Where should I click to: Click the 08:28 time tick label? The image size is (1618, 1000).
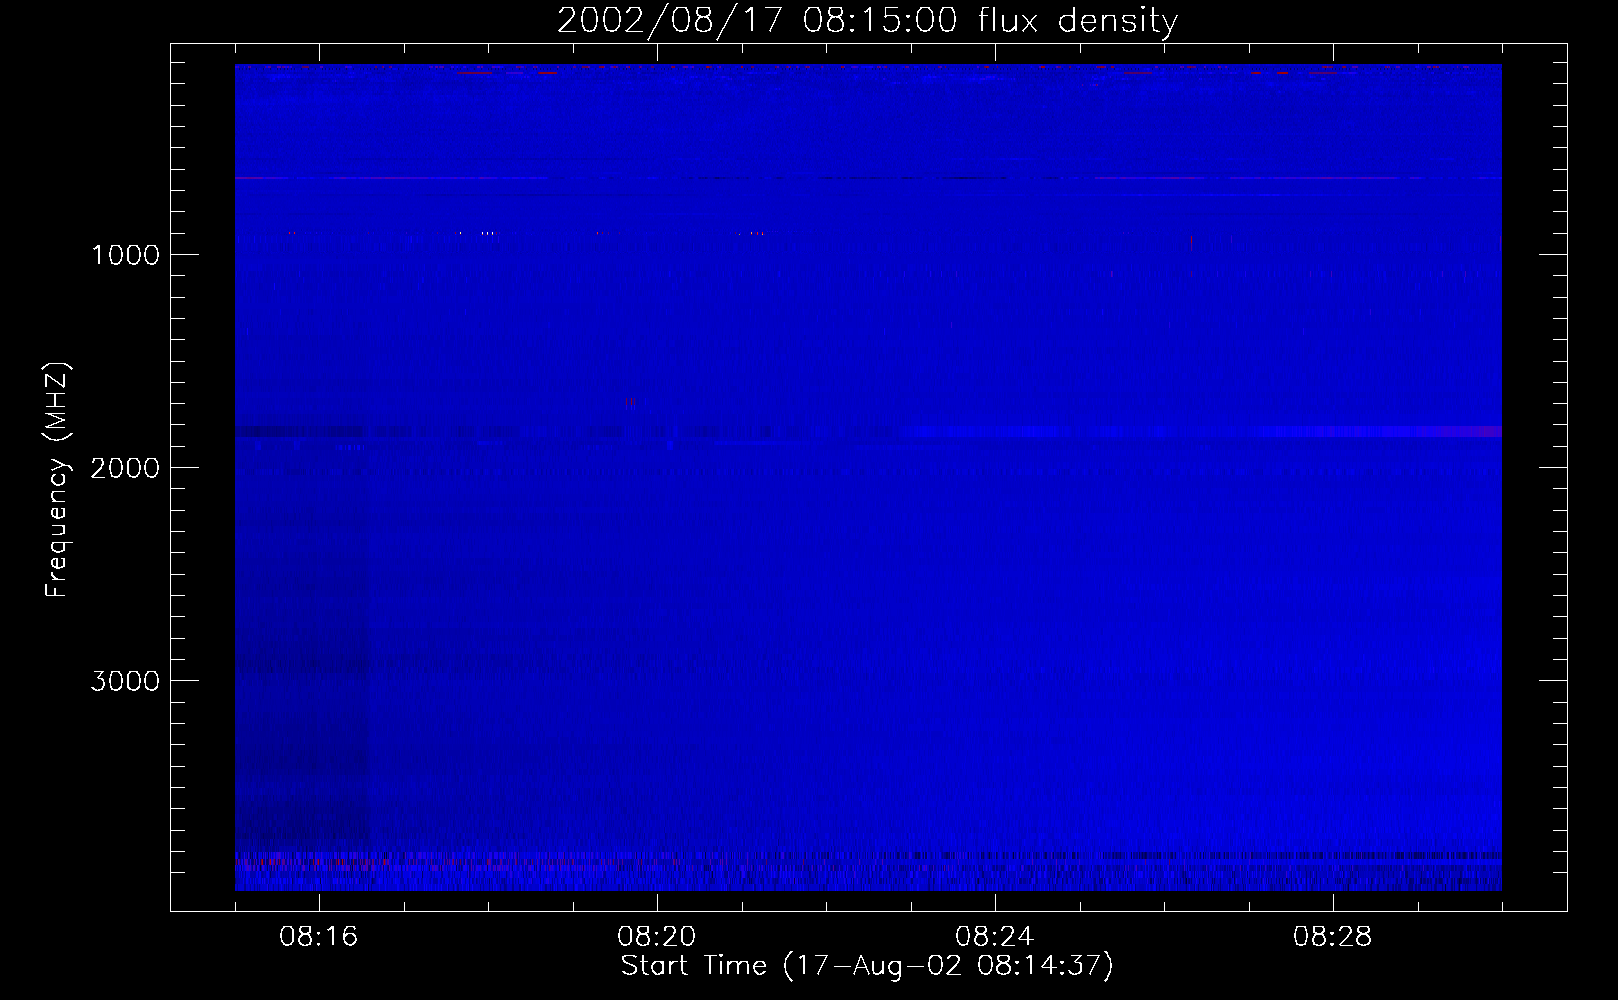[1333, 937]
